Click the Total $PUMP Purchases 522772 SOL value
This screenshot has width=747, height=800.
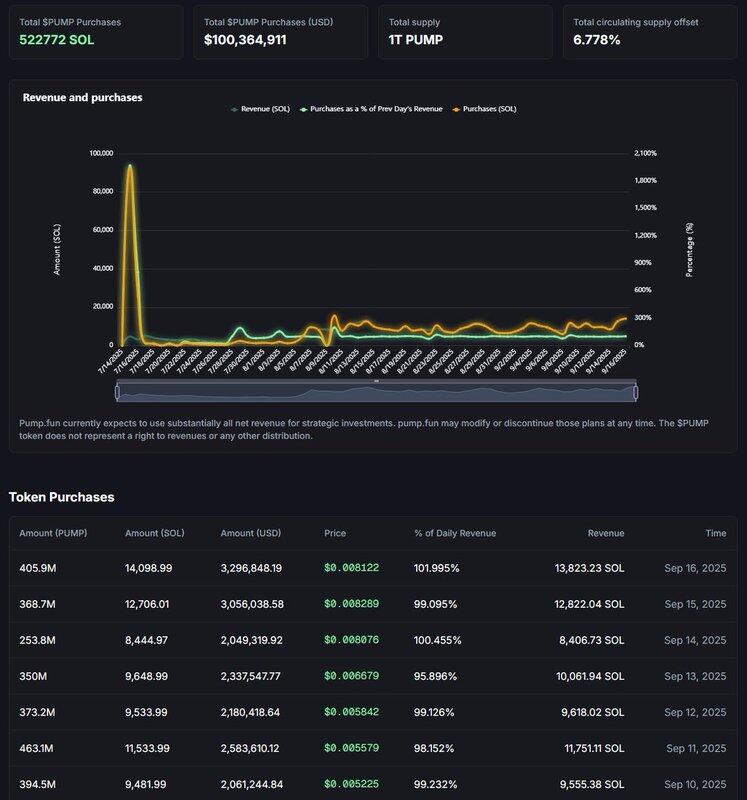coord(57,40)
